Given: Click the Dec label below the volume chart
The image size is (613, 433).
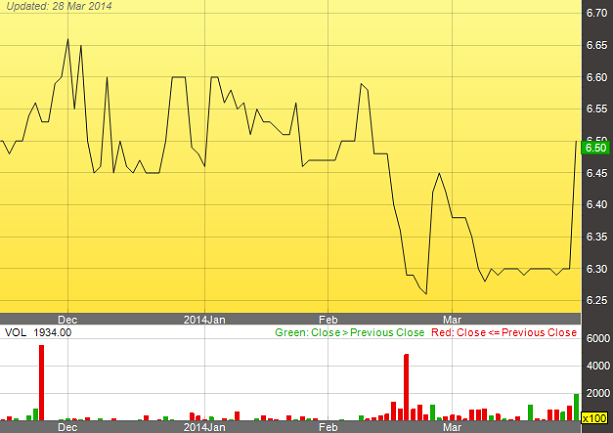Looking at the screenshot, I should pyautogui.click(x=67, y=427).
